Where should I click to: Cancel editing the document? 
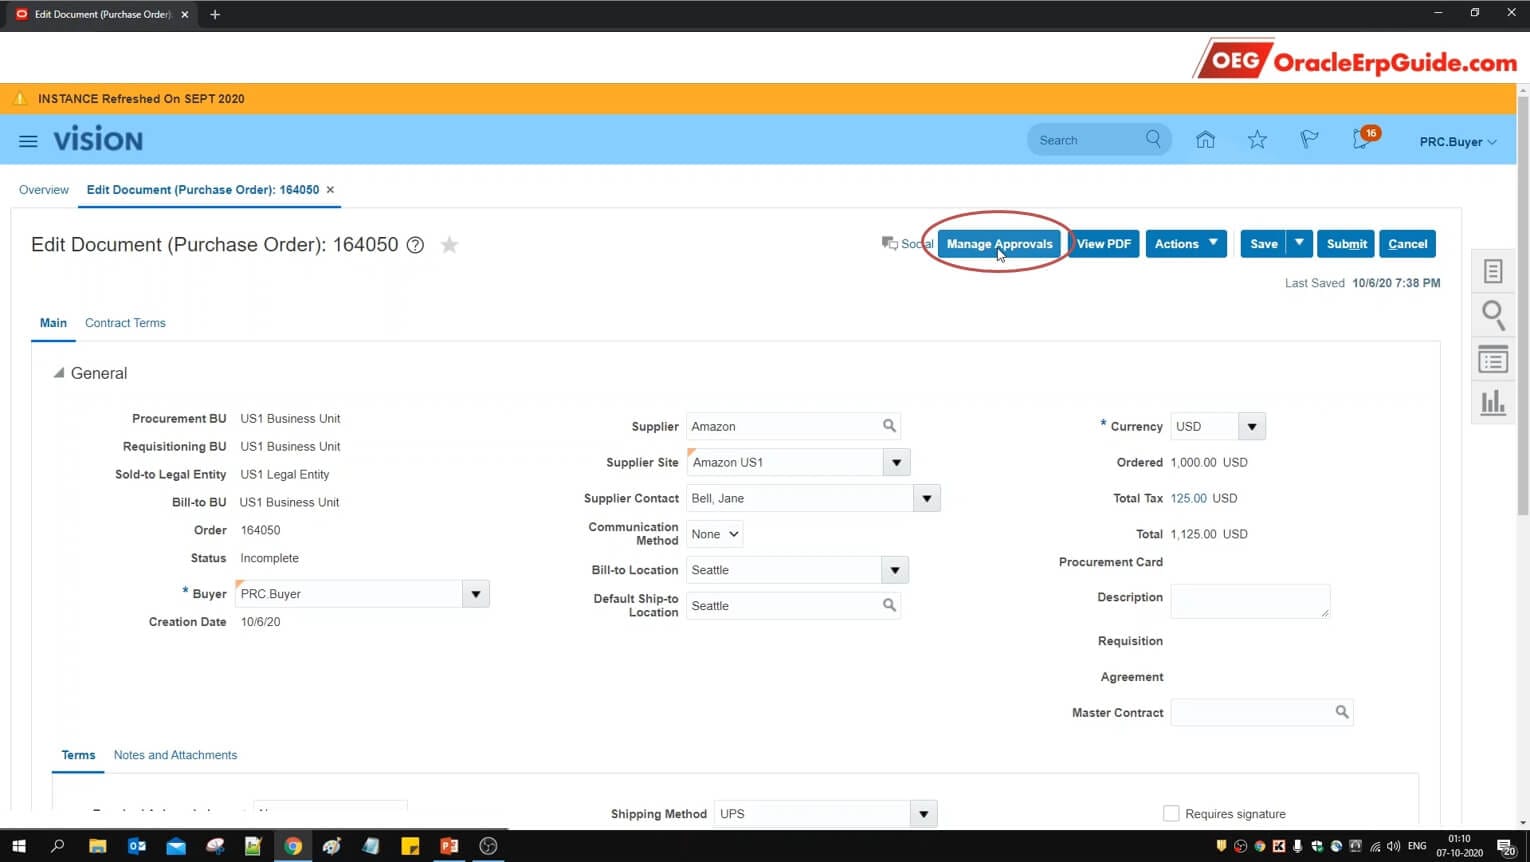1408,244
